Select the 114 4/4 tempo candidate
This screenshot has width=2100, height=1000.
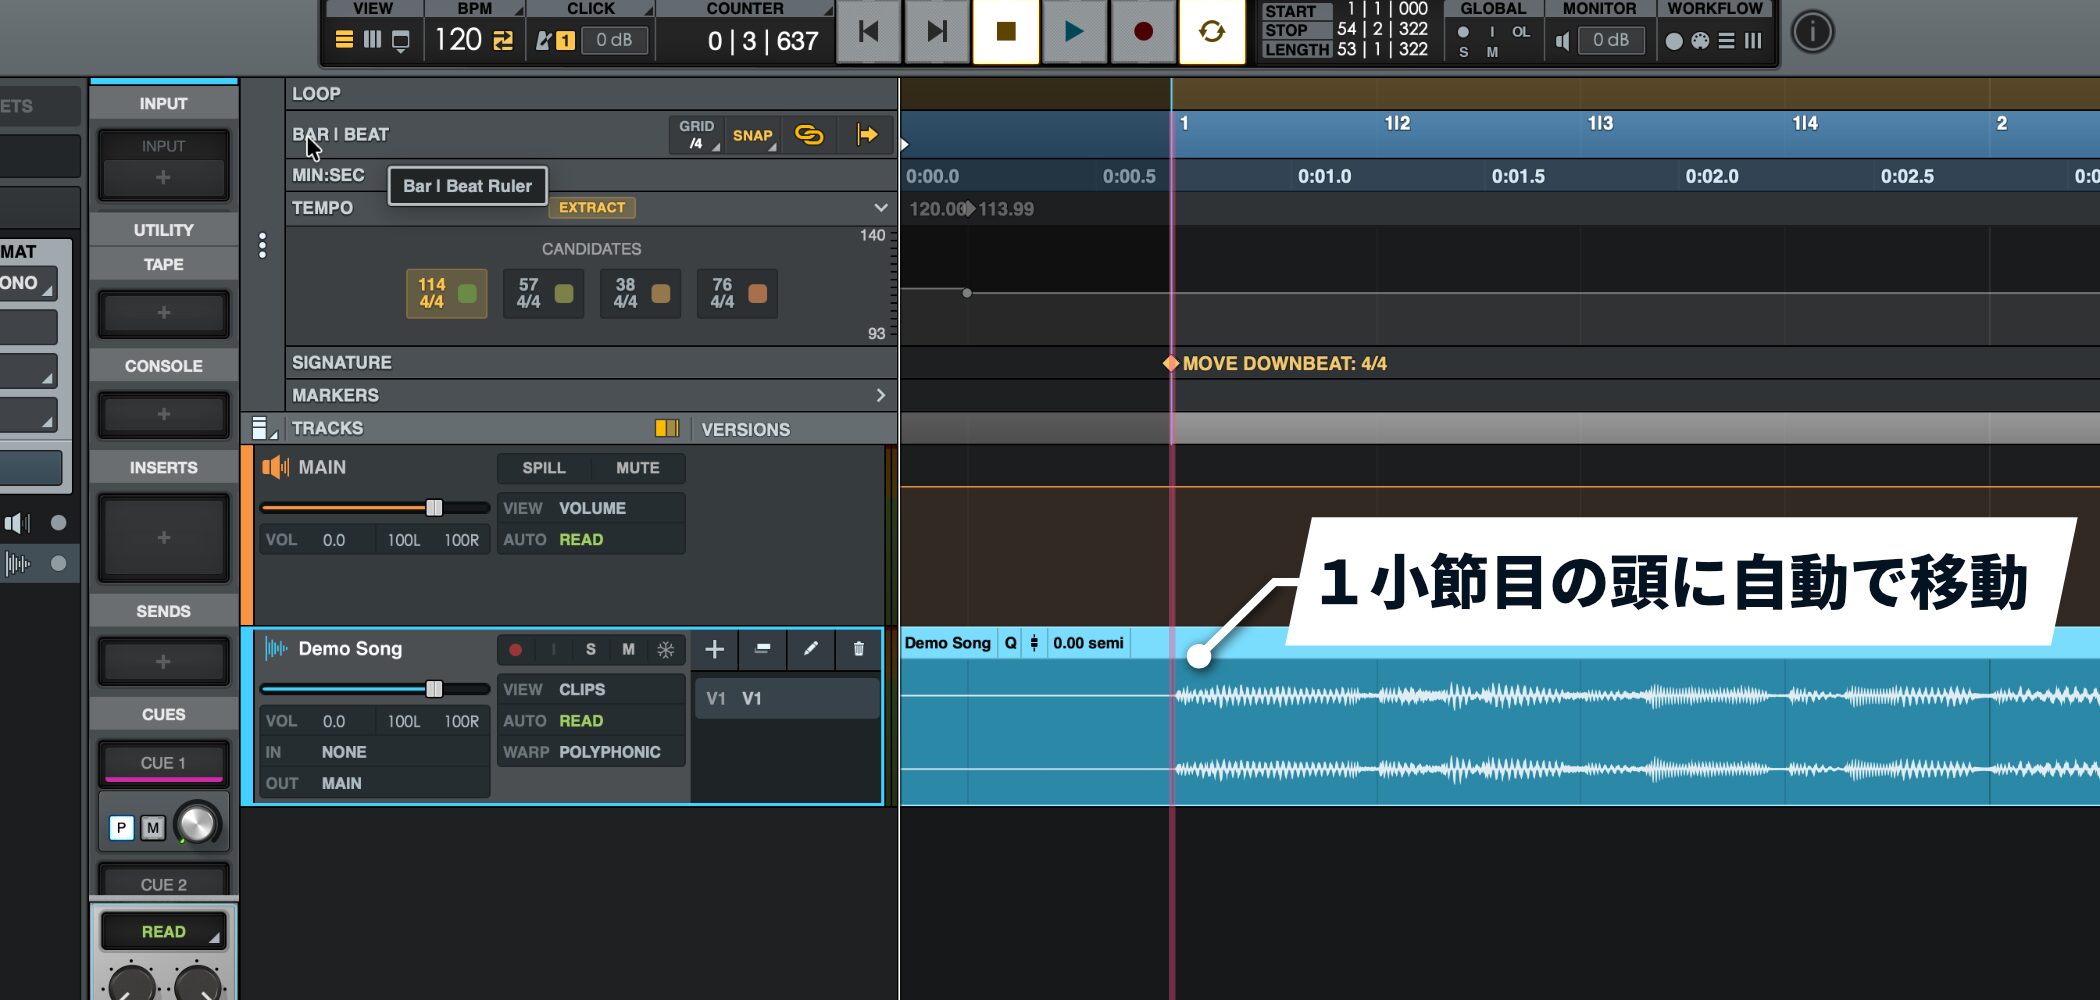coord(446,293)
